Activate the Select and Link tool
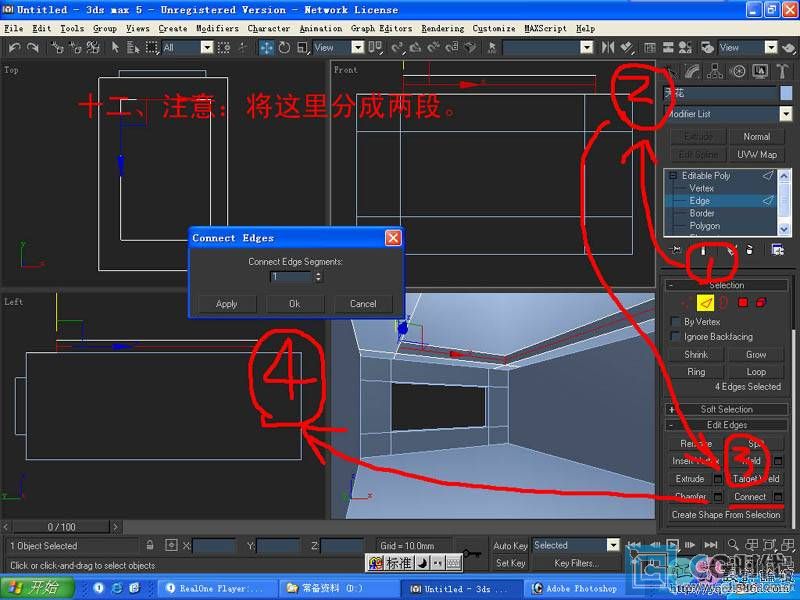800x600 pixels. (x=56, y=47)
